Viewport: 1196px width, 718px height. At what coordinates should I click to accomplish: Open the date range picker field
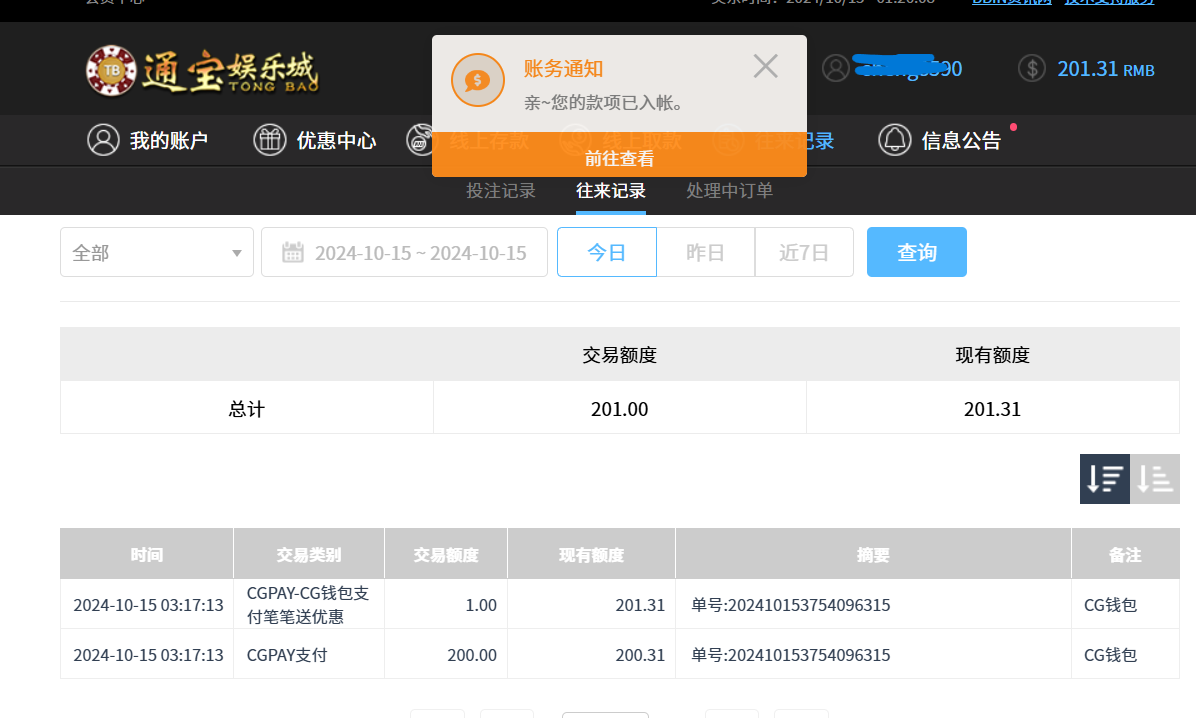pos(420,252)
